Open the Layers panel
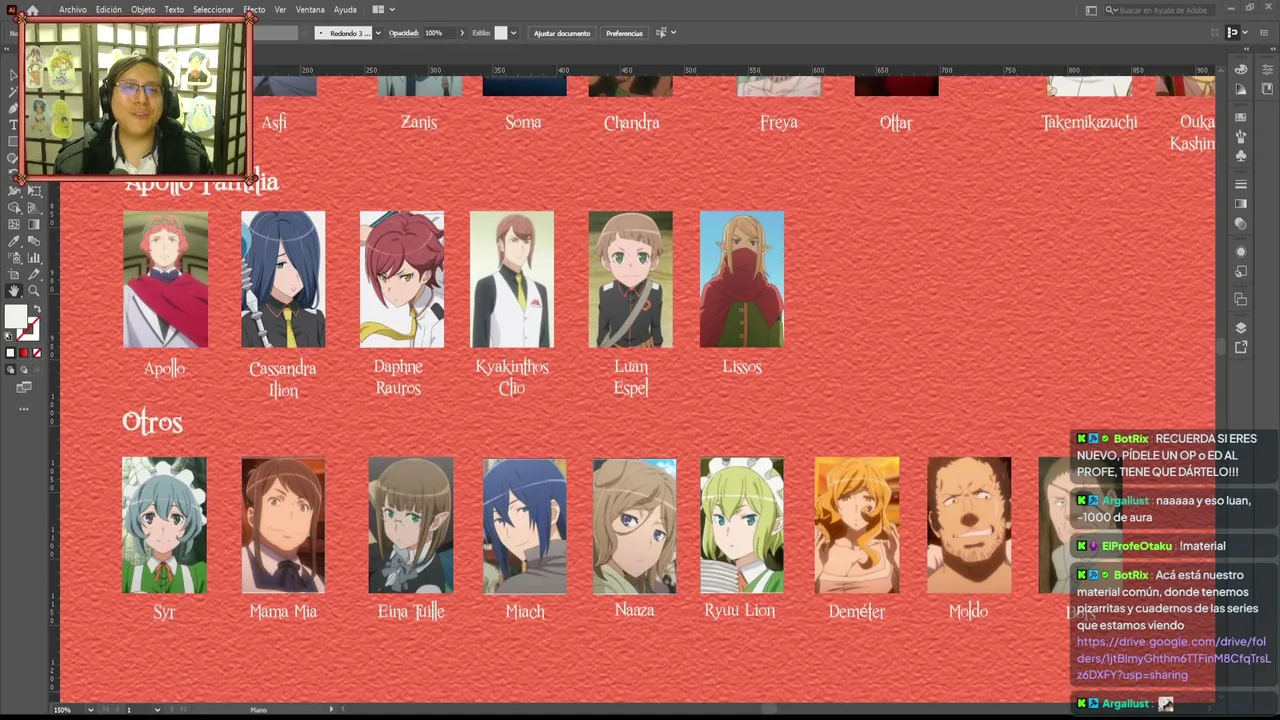 point(1241,328)
